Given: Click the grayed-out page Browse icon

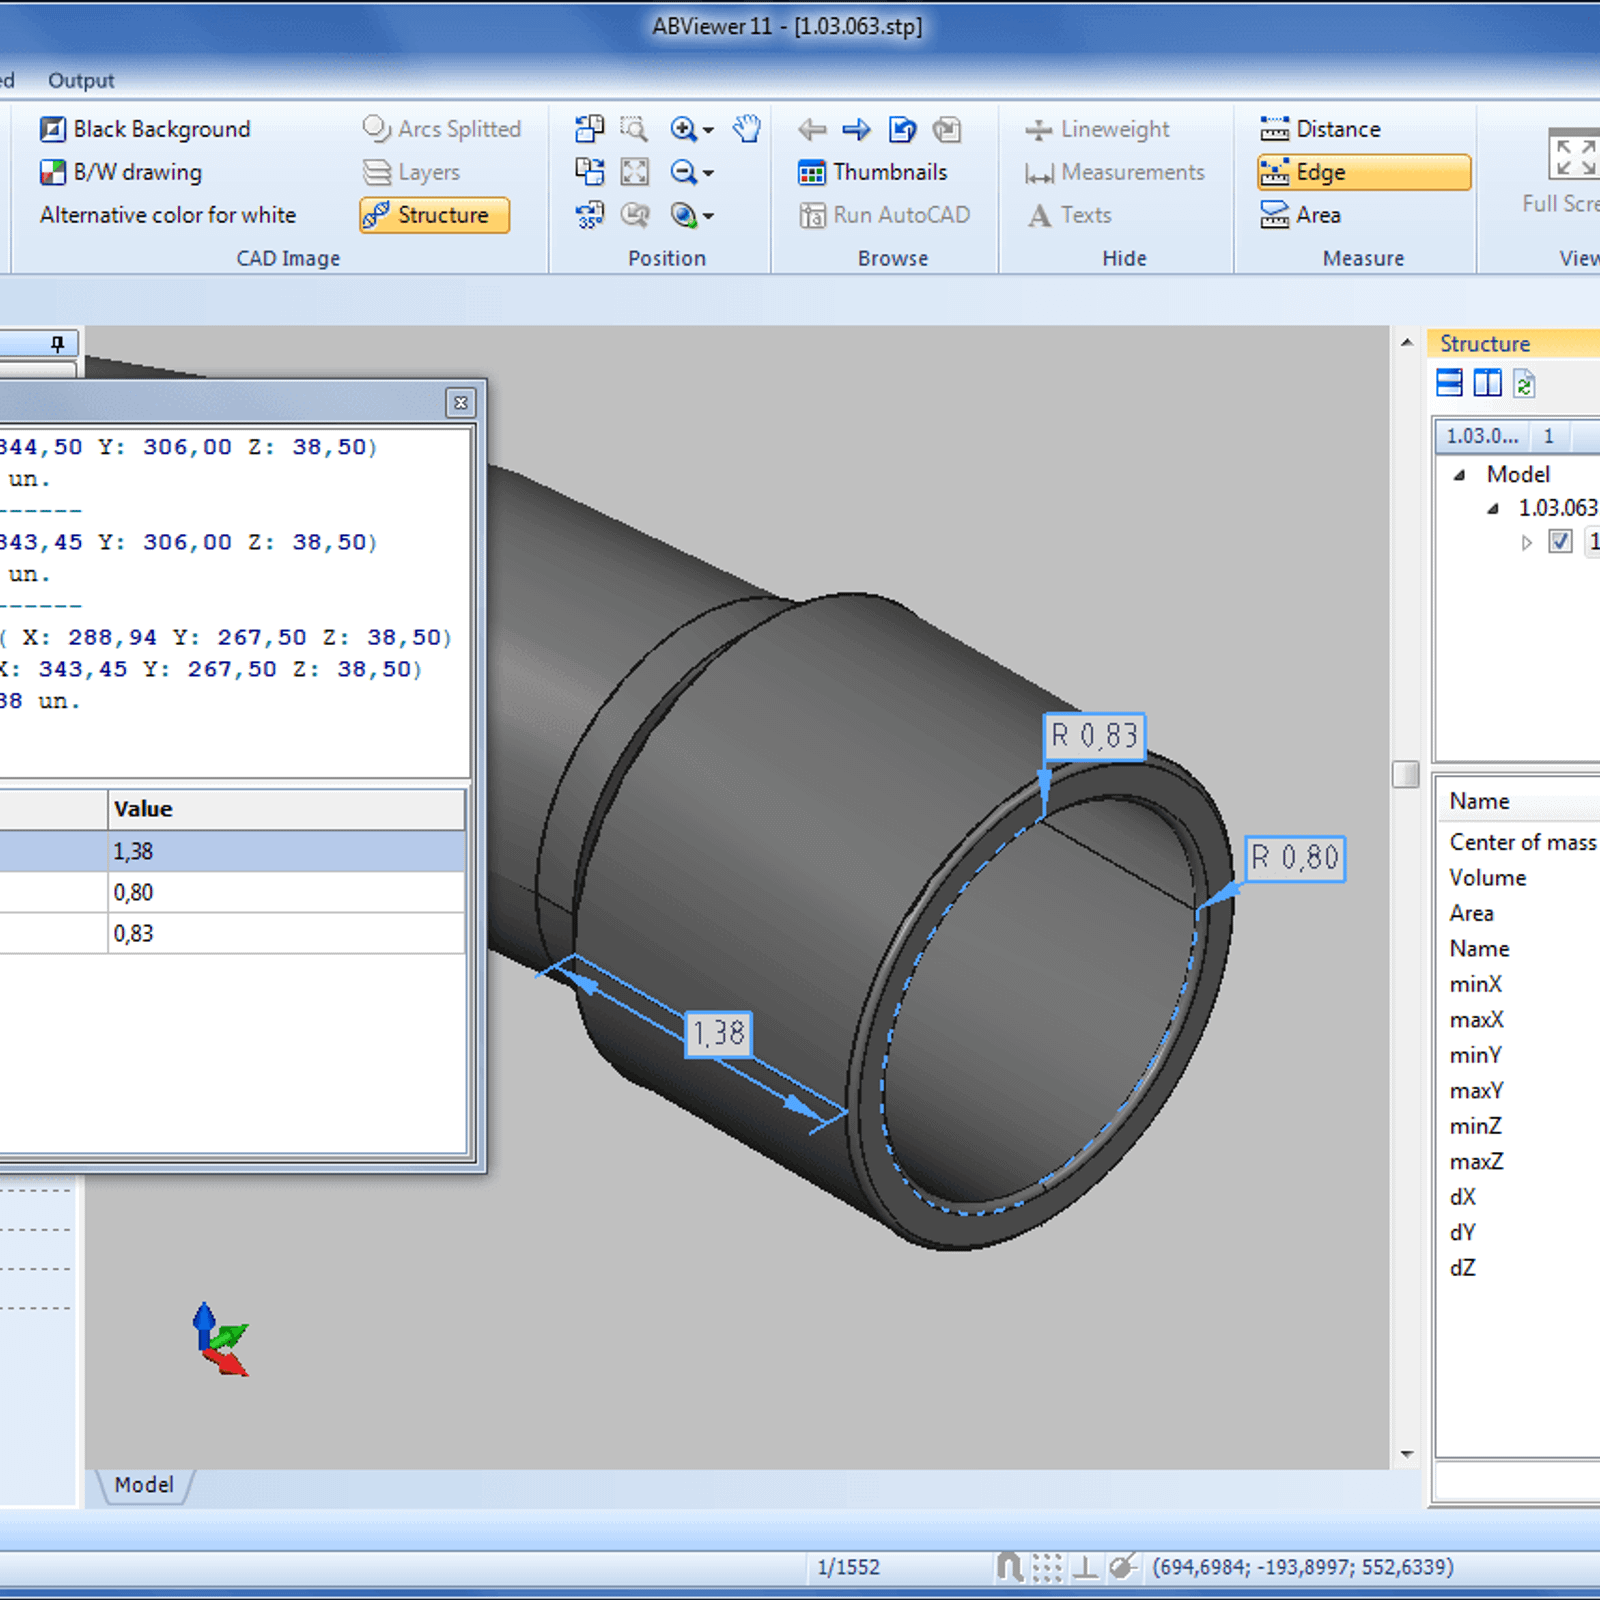Looking at the screenshot, I should pyautogui.click(x=946, y=129).
